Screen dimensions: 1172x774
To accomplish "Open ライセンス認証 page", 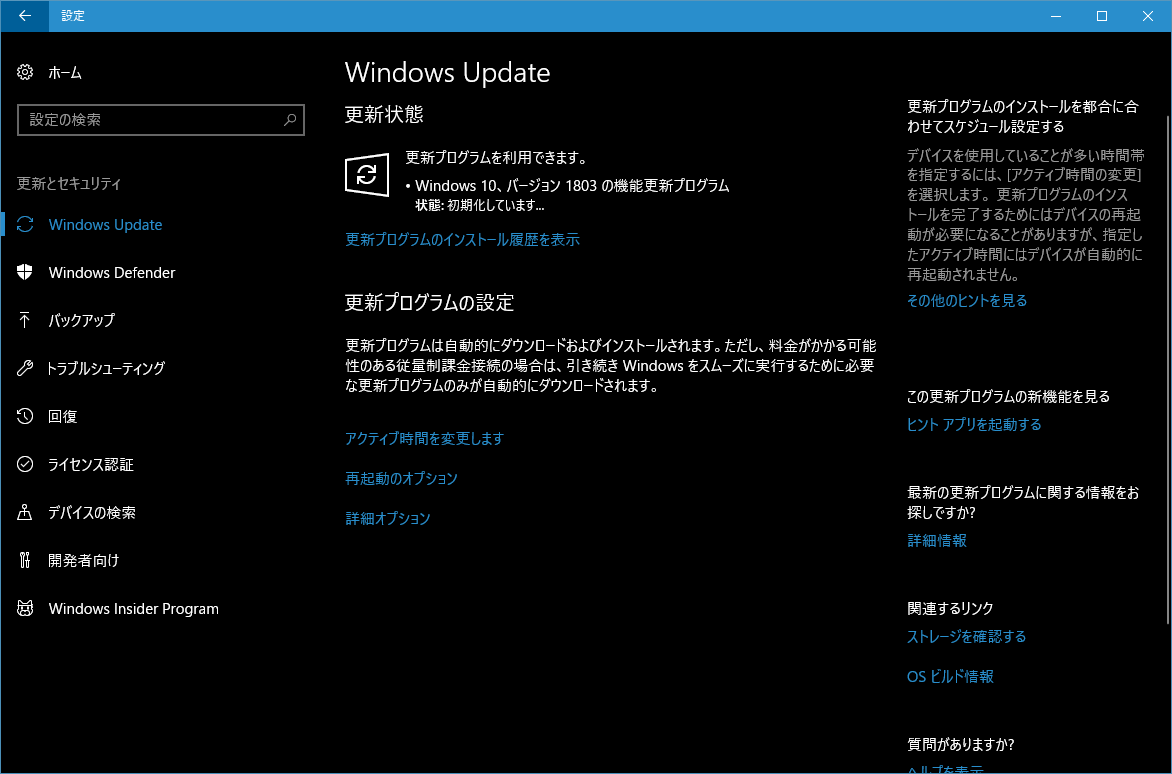I will pos(90,465).
